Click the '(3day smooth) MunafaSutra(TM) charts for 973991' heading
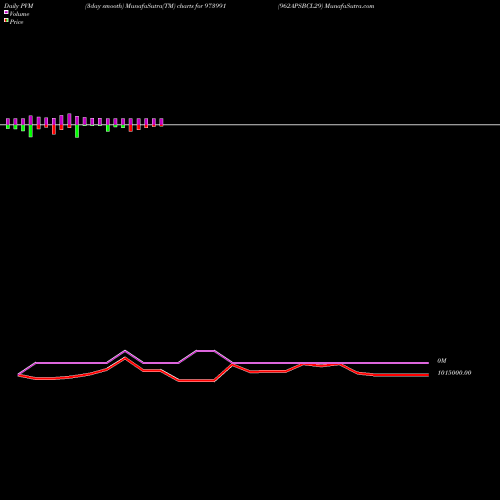500x500 pixels. click(155, 6)
